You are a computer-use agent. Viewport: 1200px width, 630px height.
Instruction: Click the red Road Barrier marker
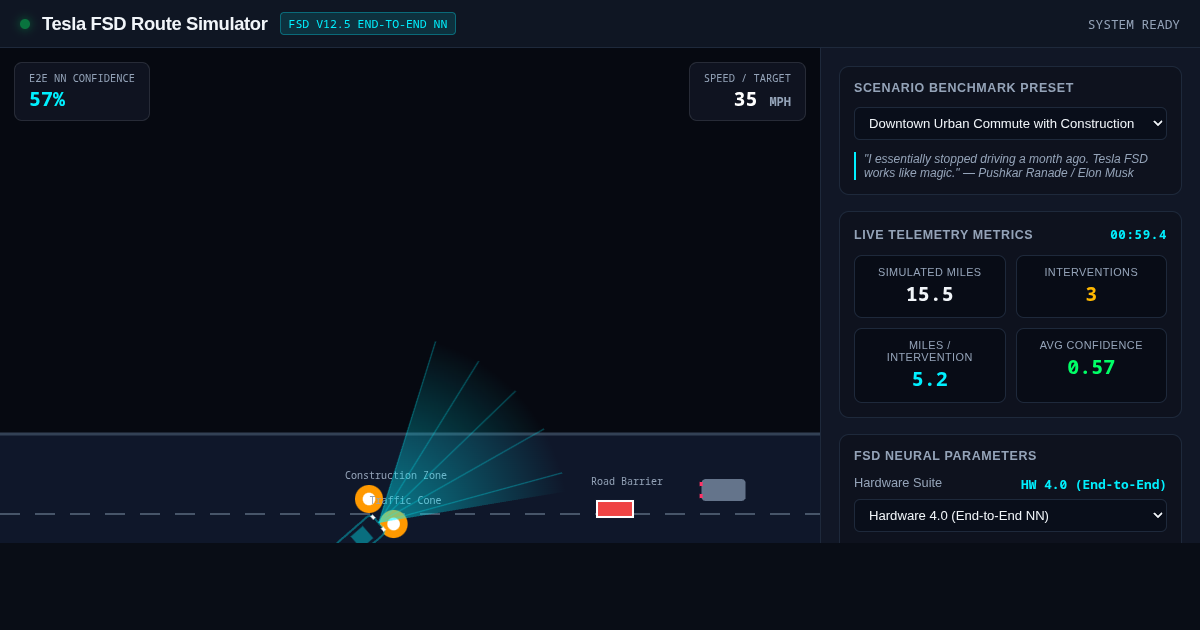click(615, 509)
